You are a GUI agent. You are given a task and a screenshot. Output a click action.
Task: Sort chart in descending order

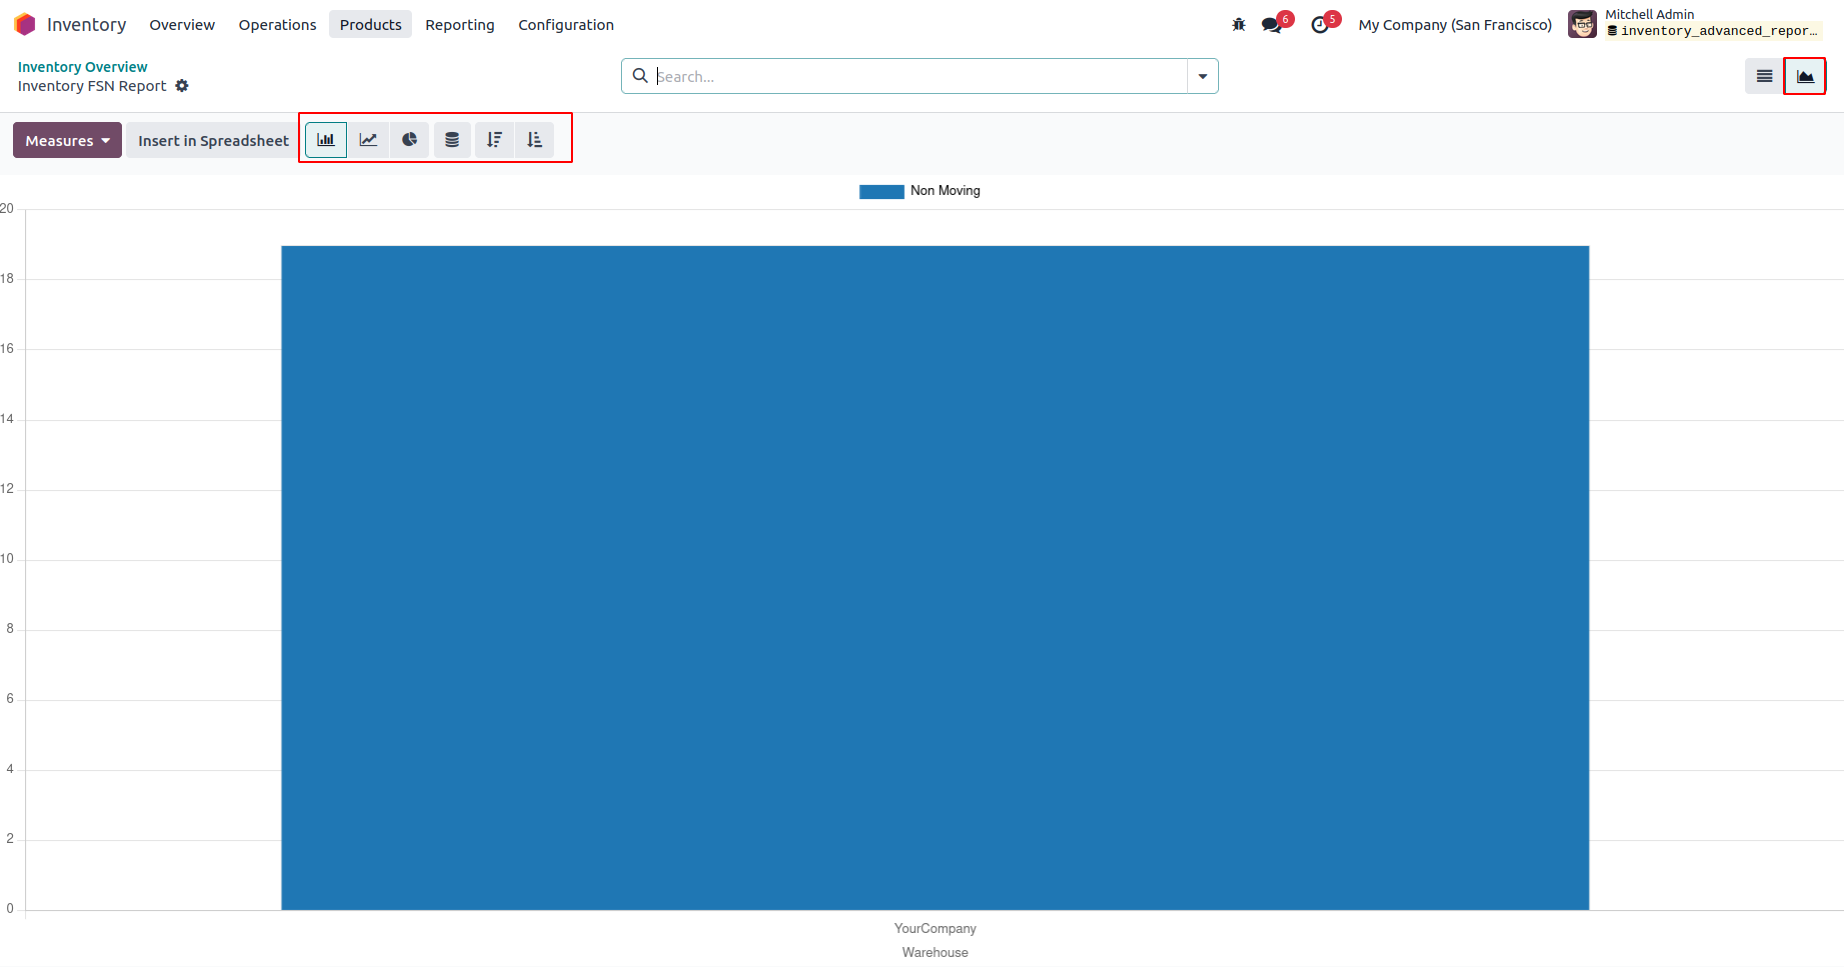tap(494, 140)
